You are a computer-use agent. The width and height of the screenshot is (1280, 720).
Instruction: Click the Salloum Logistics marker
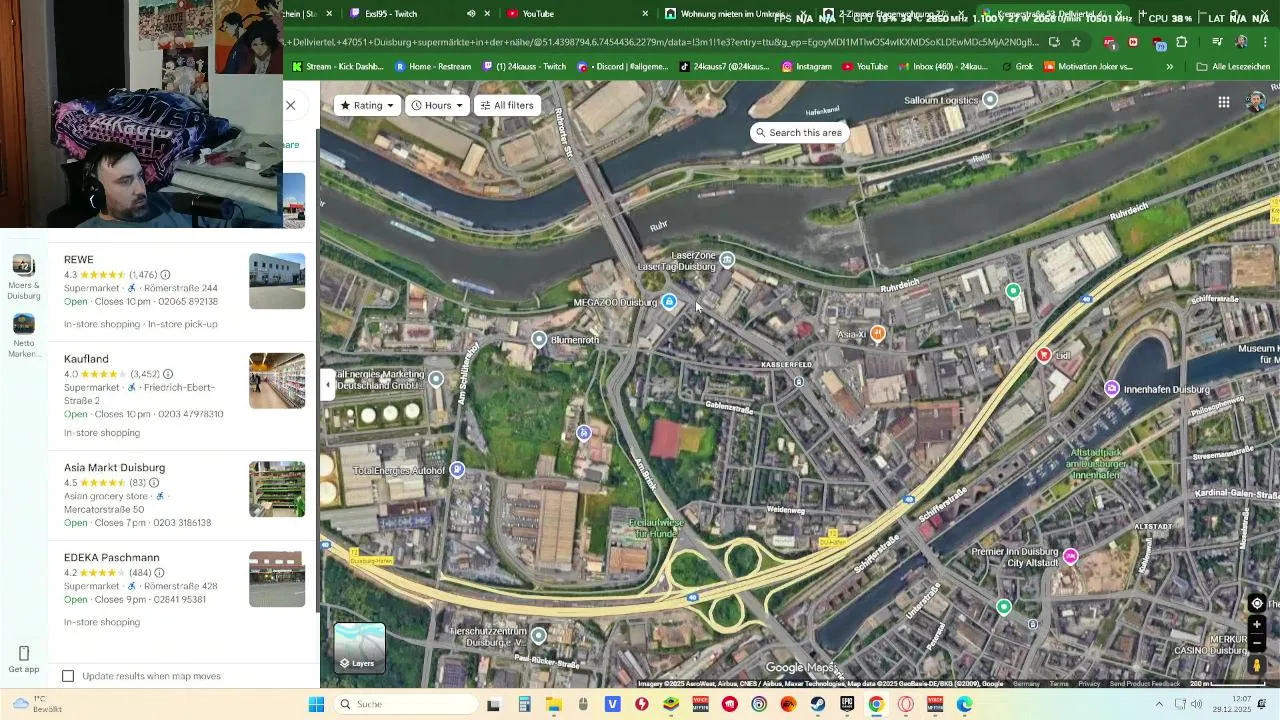(990, 99)
